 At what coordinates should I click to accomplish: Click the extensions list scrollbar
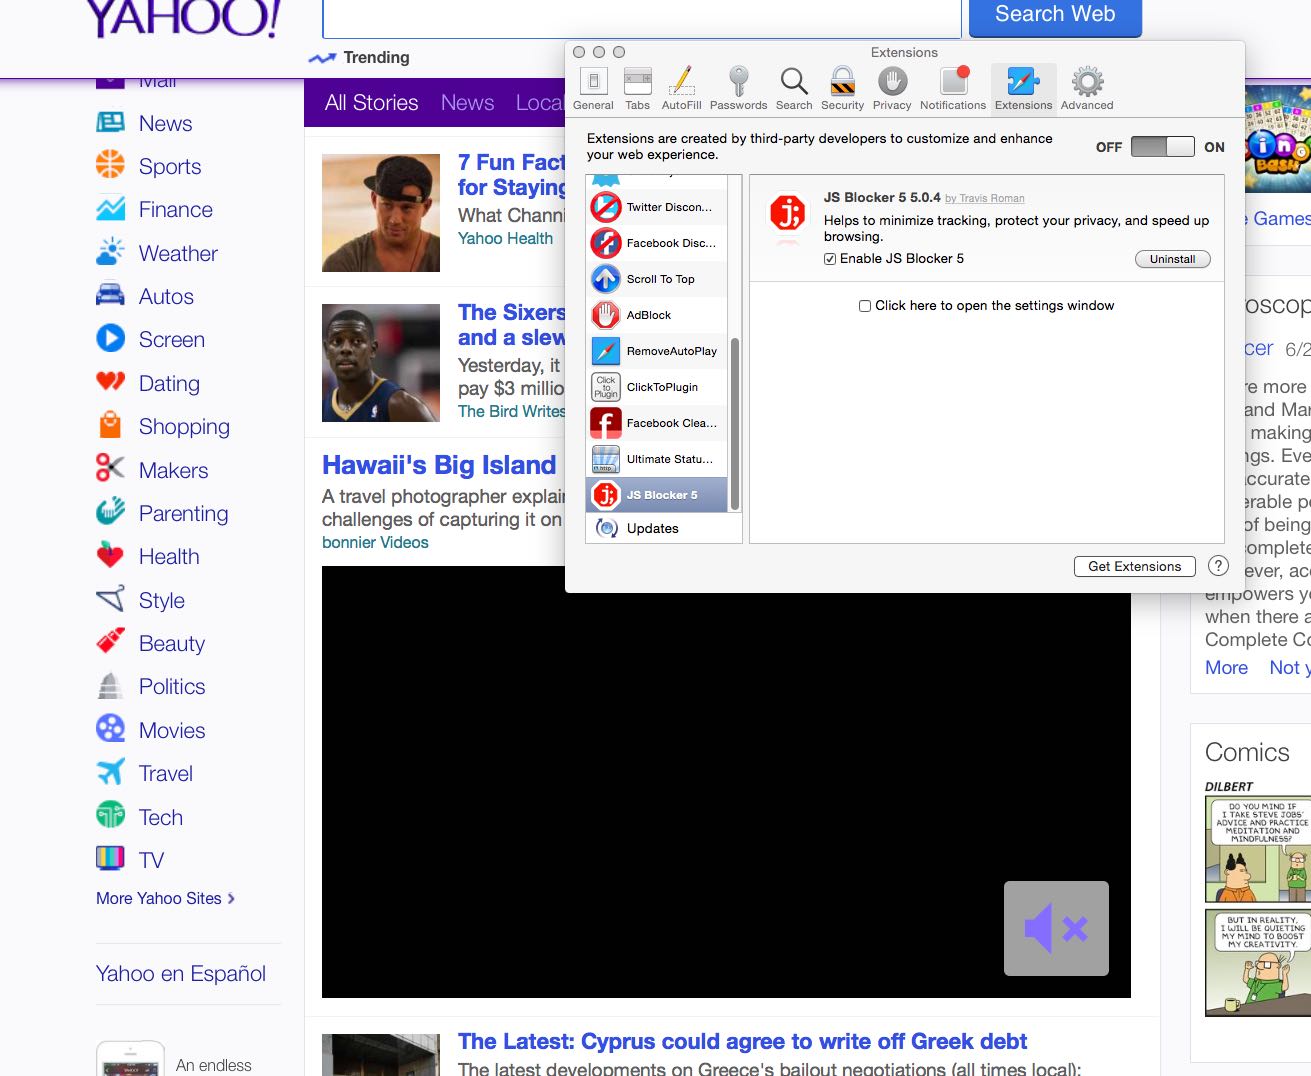coord(735,424)
